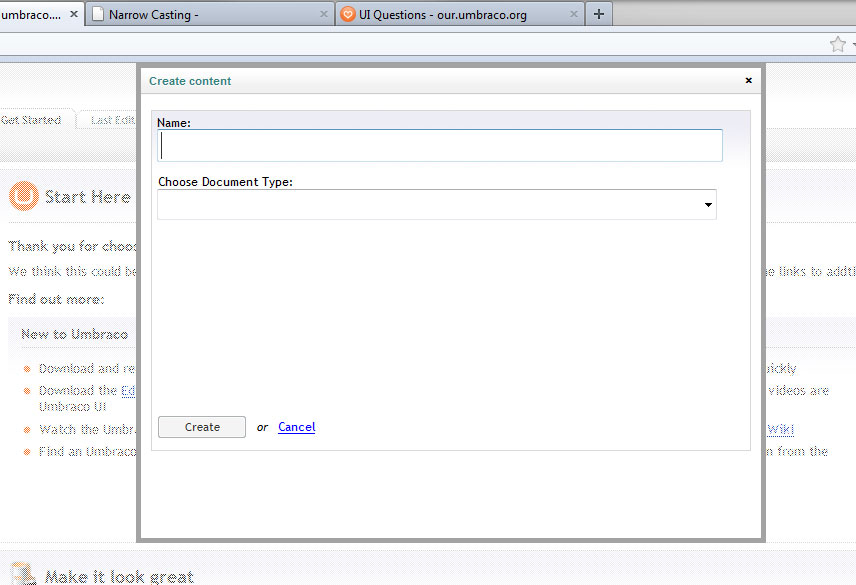The image size is (856, 585).
Task: Click the Cancel link
Action: click(x=296, y=427)
